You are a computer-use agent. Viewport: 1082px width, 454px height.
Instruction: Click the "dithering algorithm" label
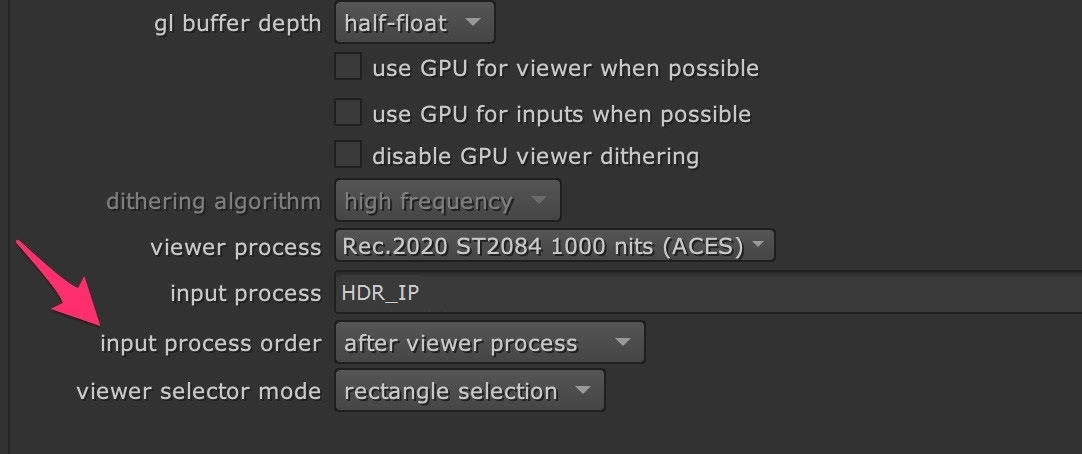coord(213,201)
